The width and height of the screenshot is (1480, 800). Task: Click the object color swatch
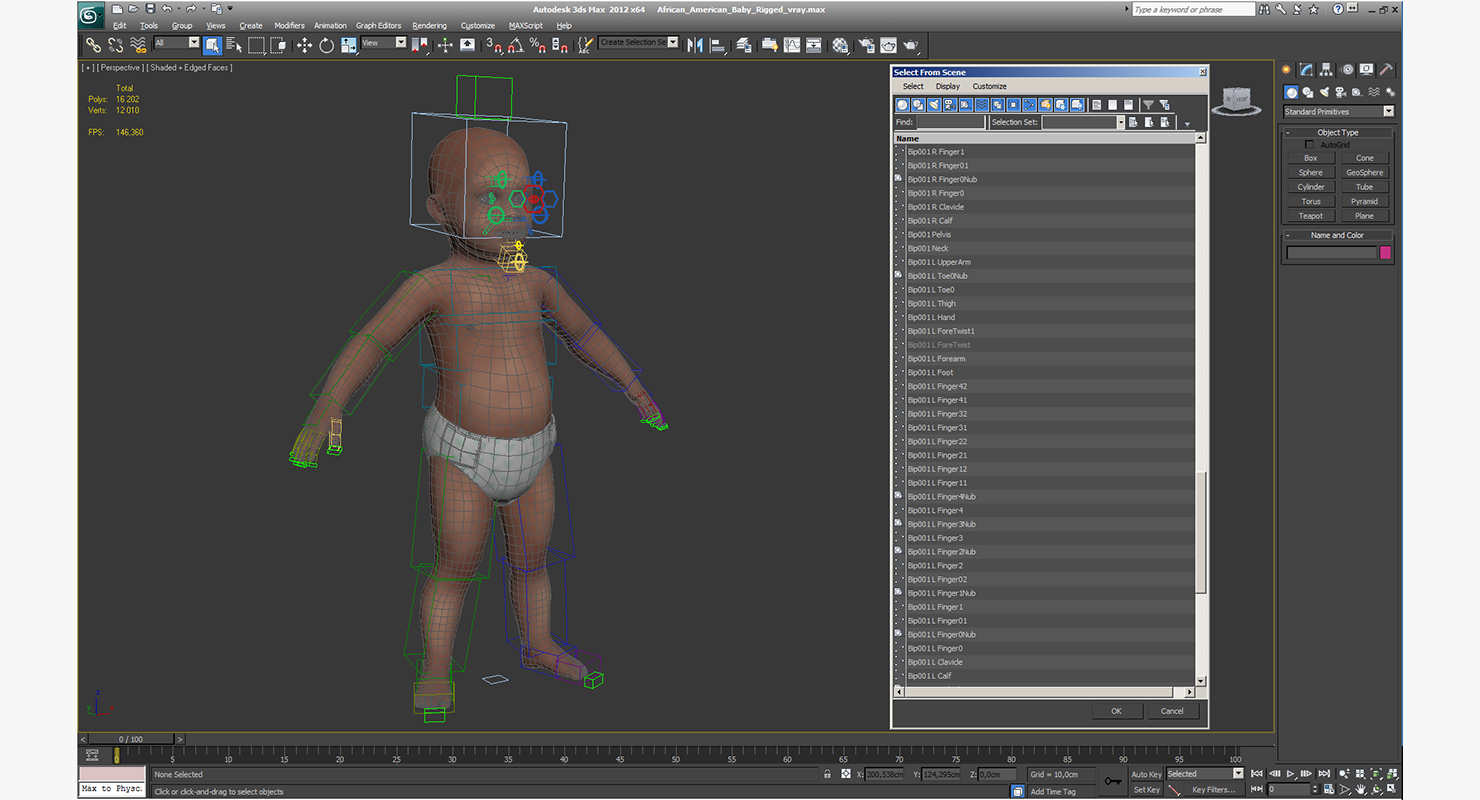click(x=1386, y=253)
